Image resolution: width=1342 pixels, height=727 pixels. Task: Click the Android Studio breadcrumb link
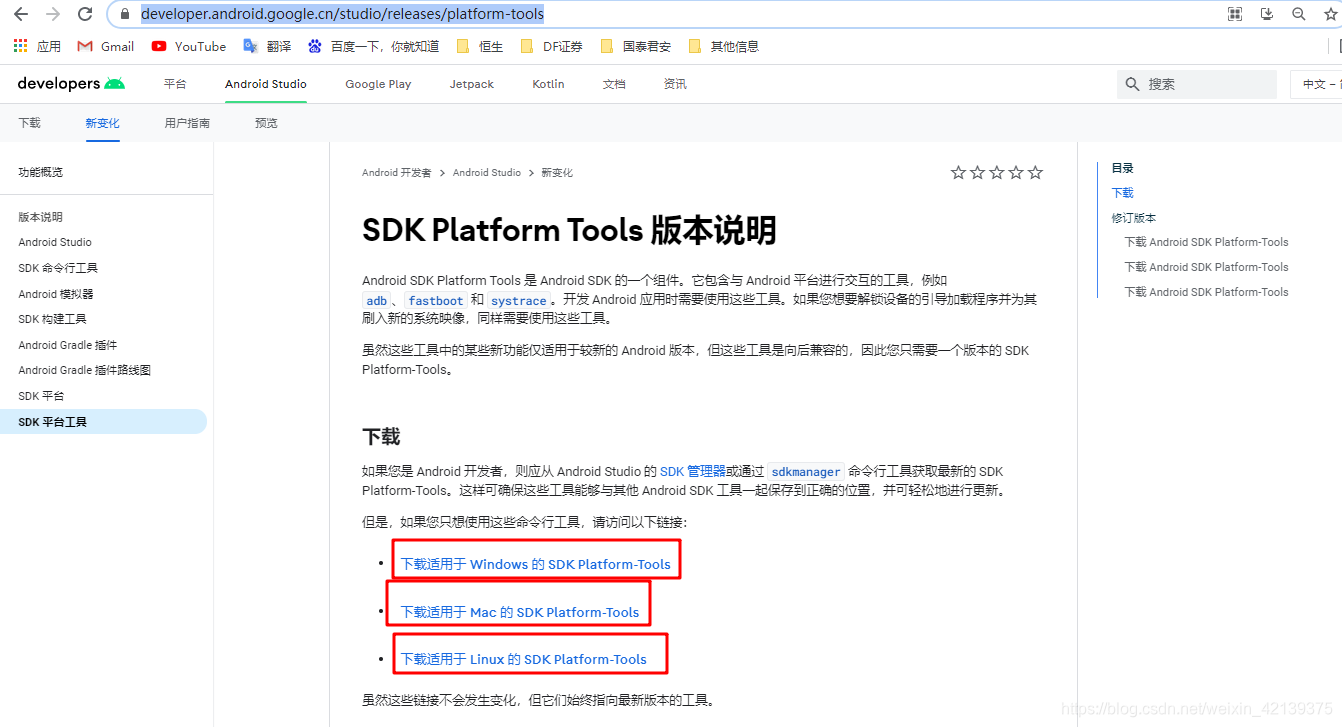coord(487,172)
